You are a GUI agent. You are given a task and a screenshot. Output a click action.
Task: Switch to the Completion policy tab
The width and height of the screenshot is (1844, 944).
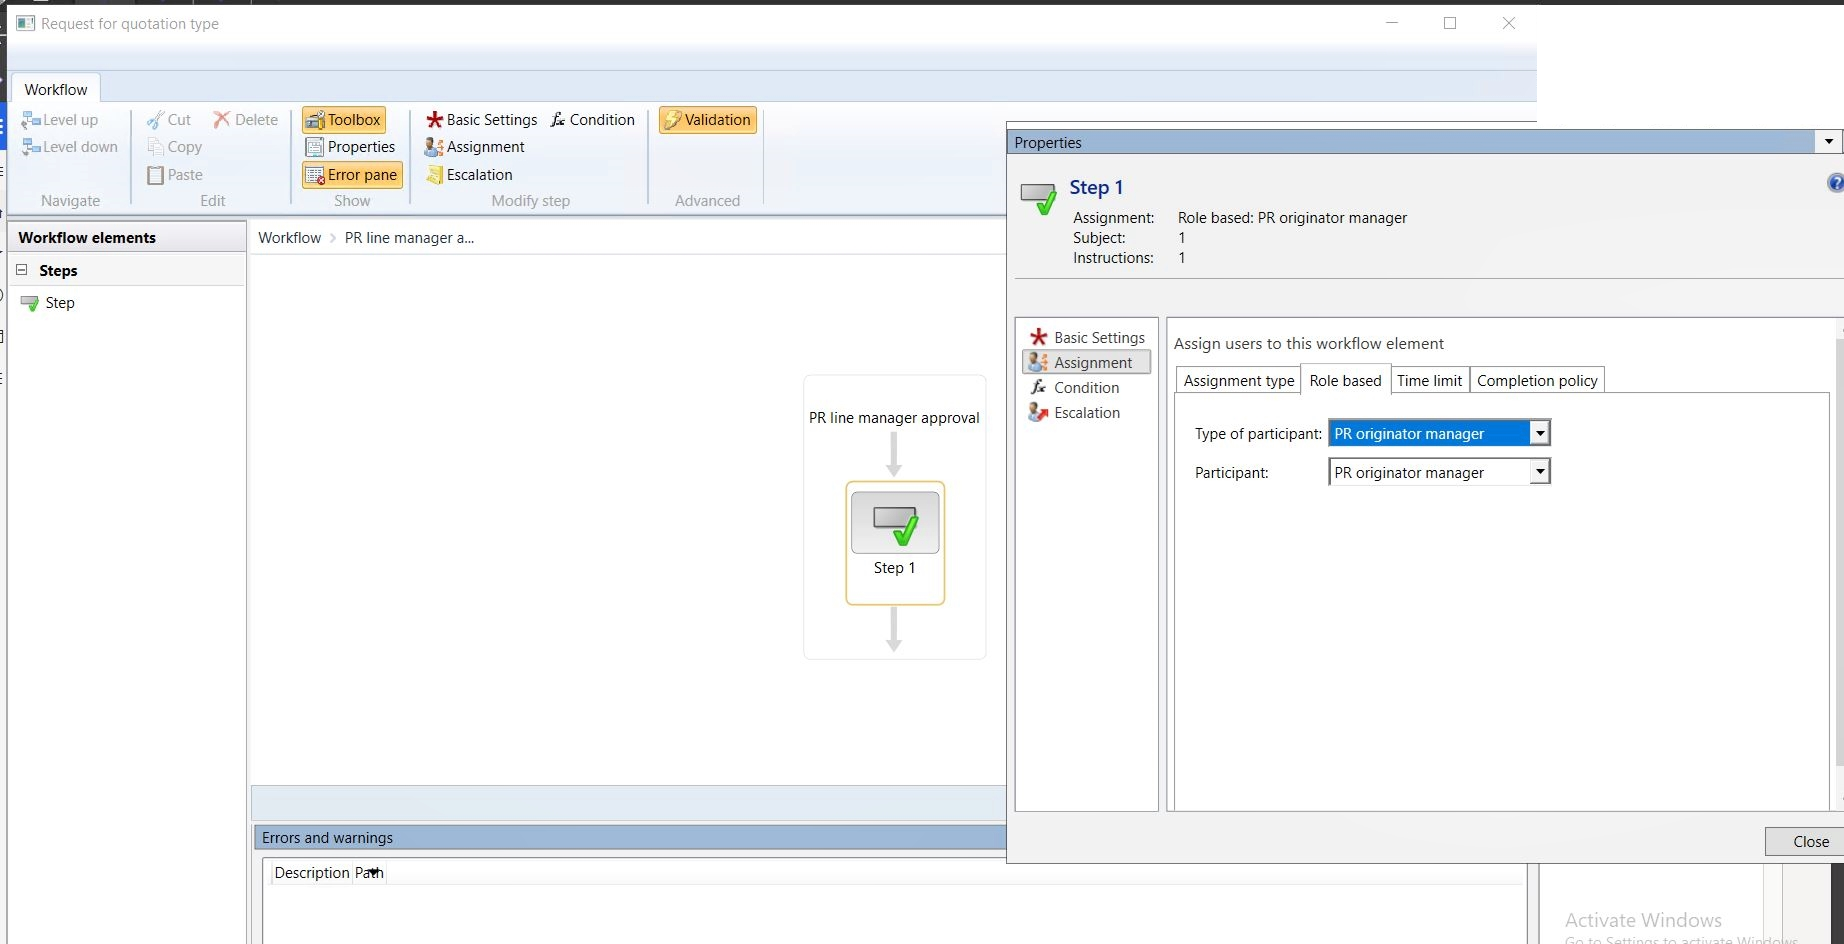point(1537,381)
